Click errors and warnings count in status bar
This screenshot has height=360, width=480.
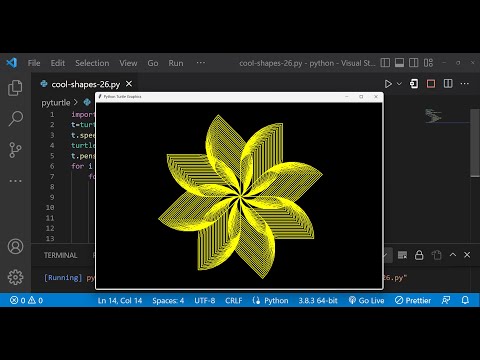[26, 300]
